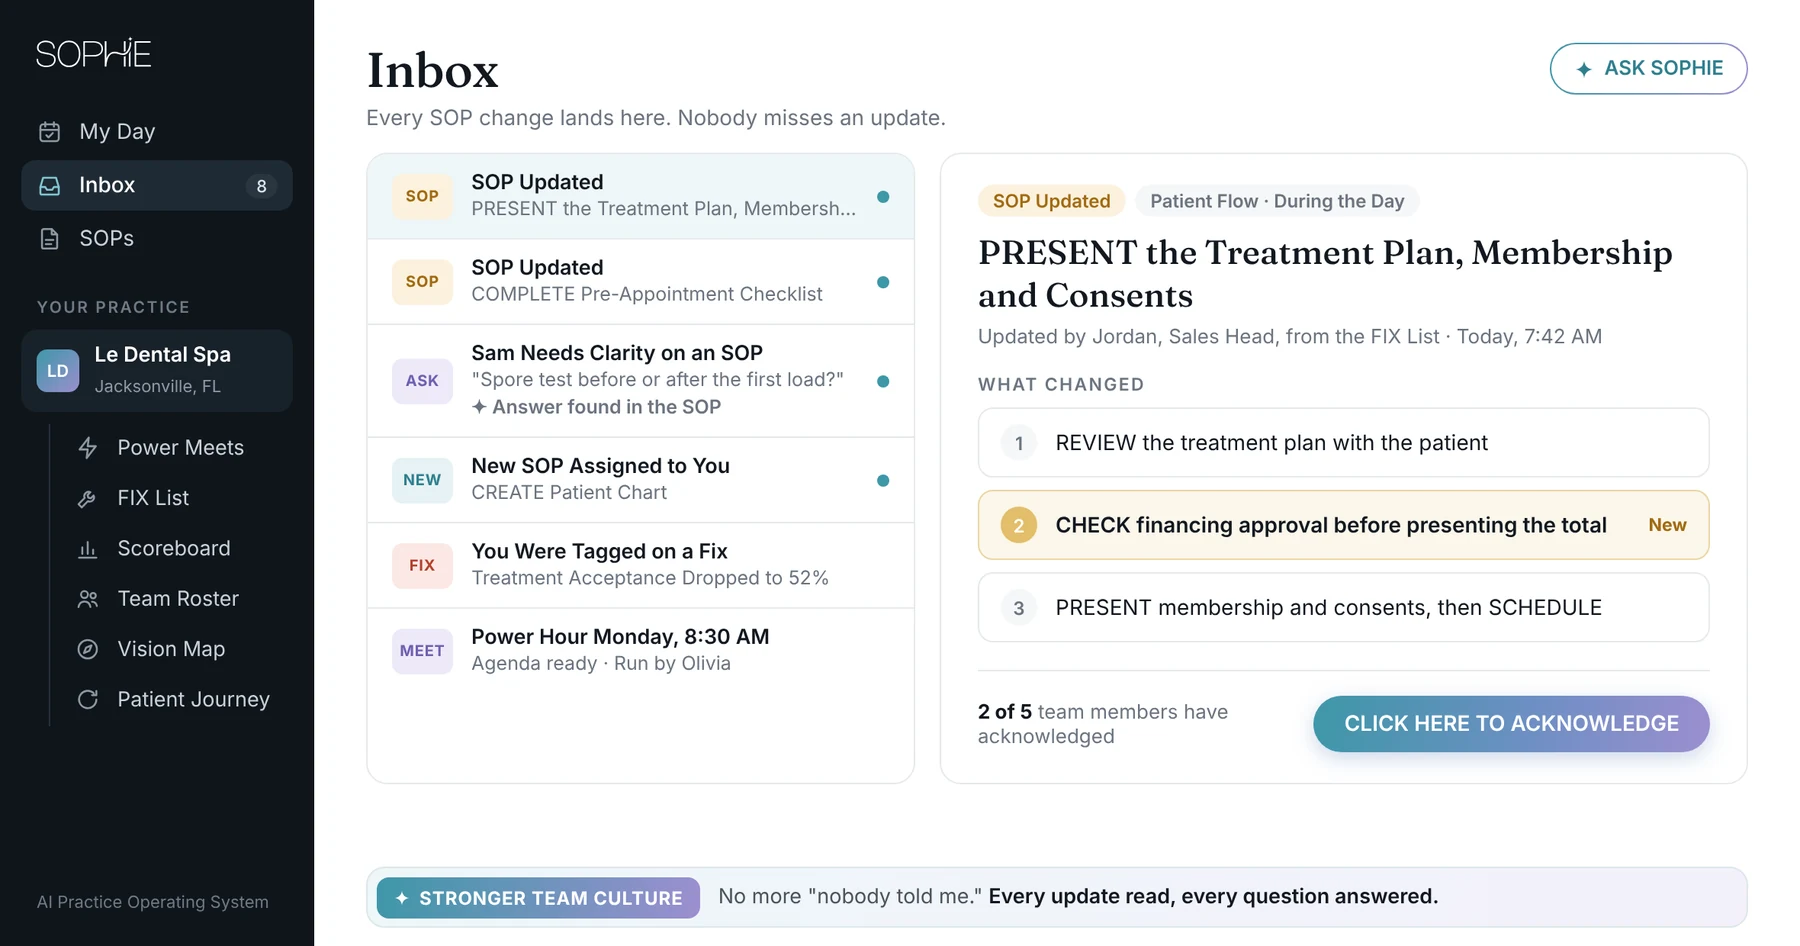
Task: Click the LD practice avatar
Action: tap(58, 371)
